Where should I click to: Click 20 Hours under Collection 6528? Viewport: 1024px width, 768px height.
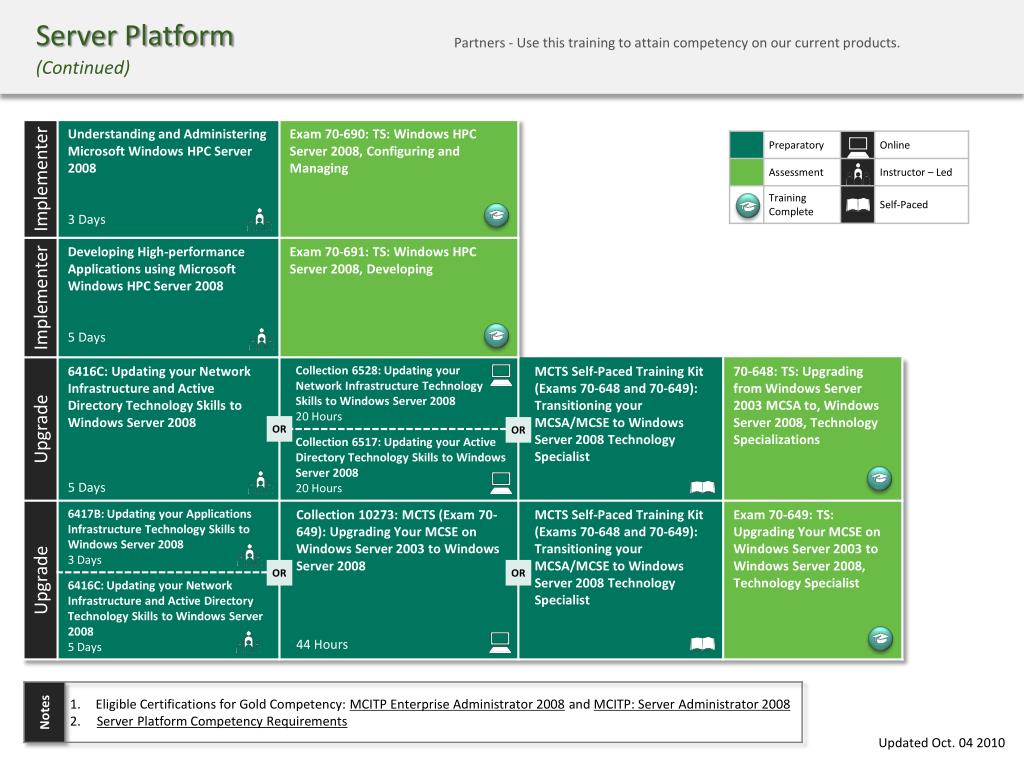(x=319, y=417)
